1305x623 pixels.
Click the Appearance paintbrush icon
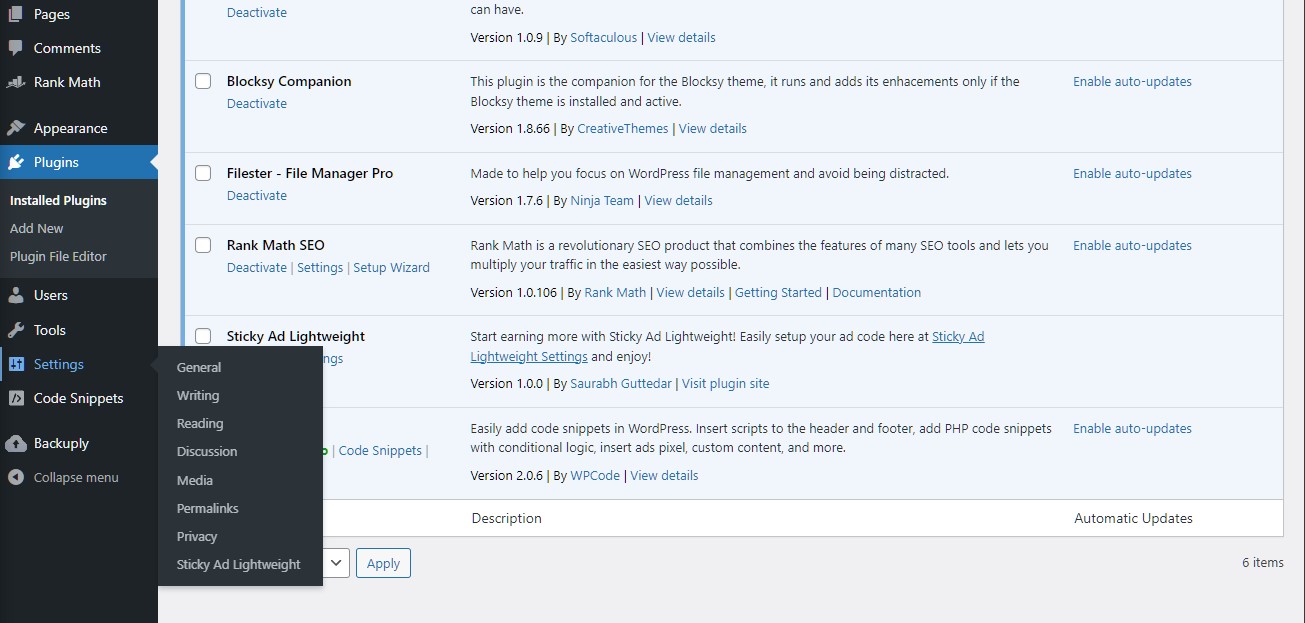click(16, 128)
